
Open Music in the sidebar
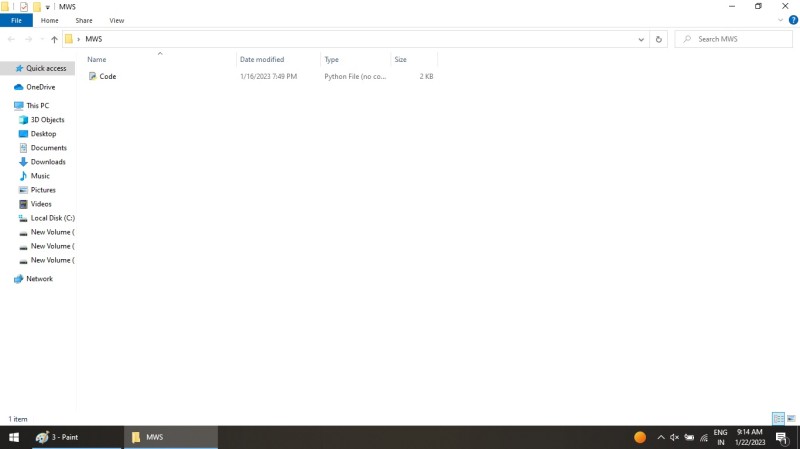(38, 176)
